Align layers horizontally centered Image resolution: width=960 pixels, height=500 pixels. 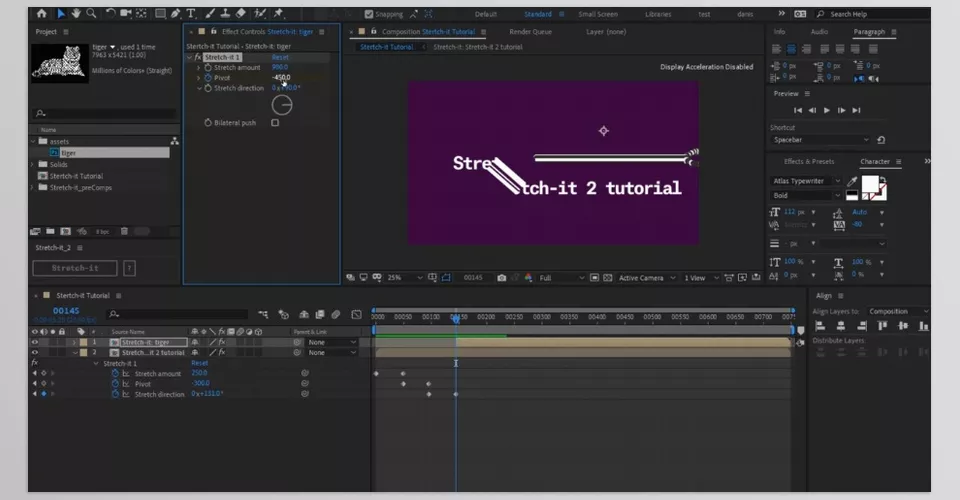[x=841, y=326]
